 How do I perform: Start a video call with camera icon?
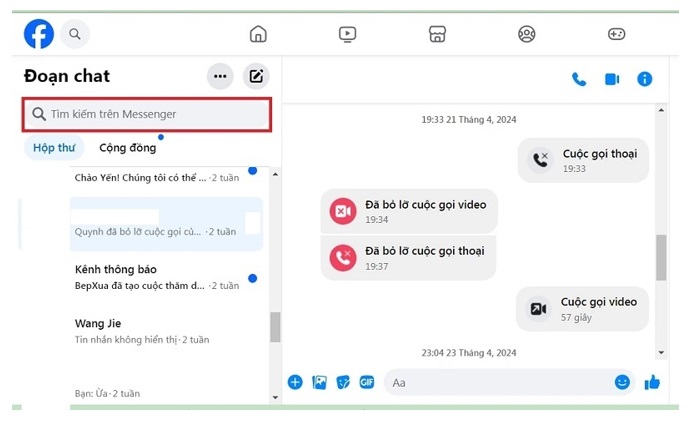(x=612, y=79)
